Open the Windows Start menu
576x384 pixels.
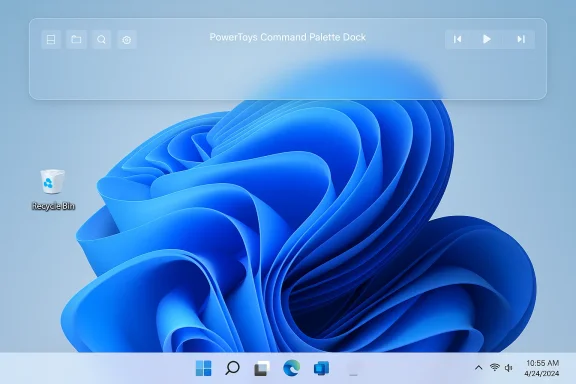[x=204, y=368]
